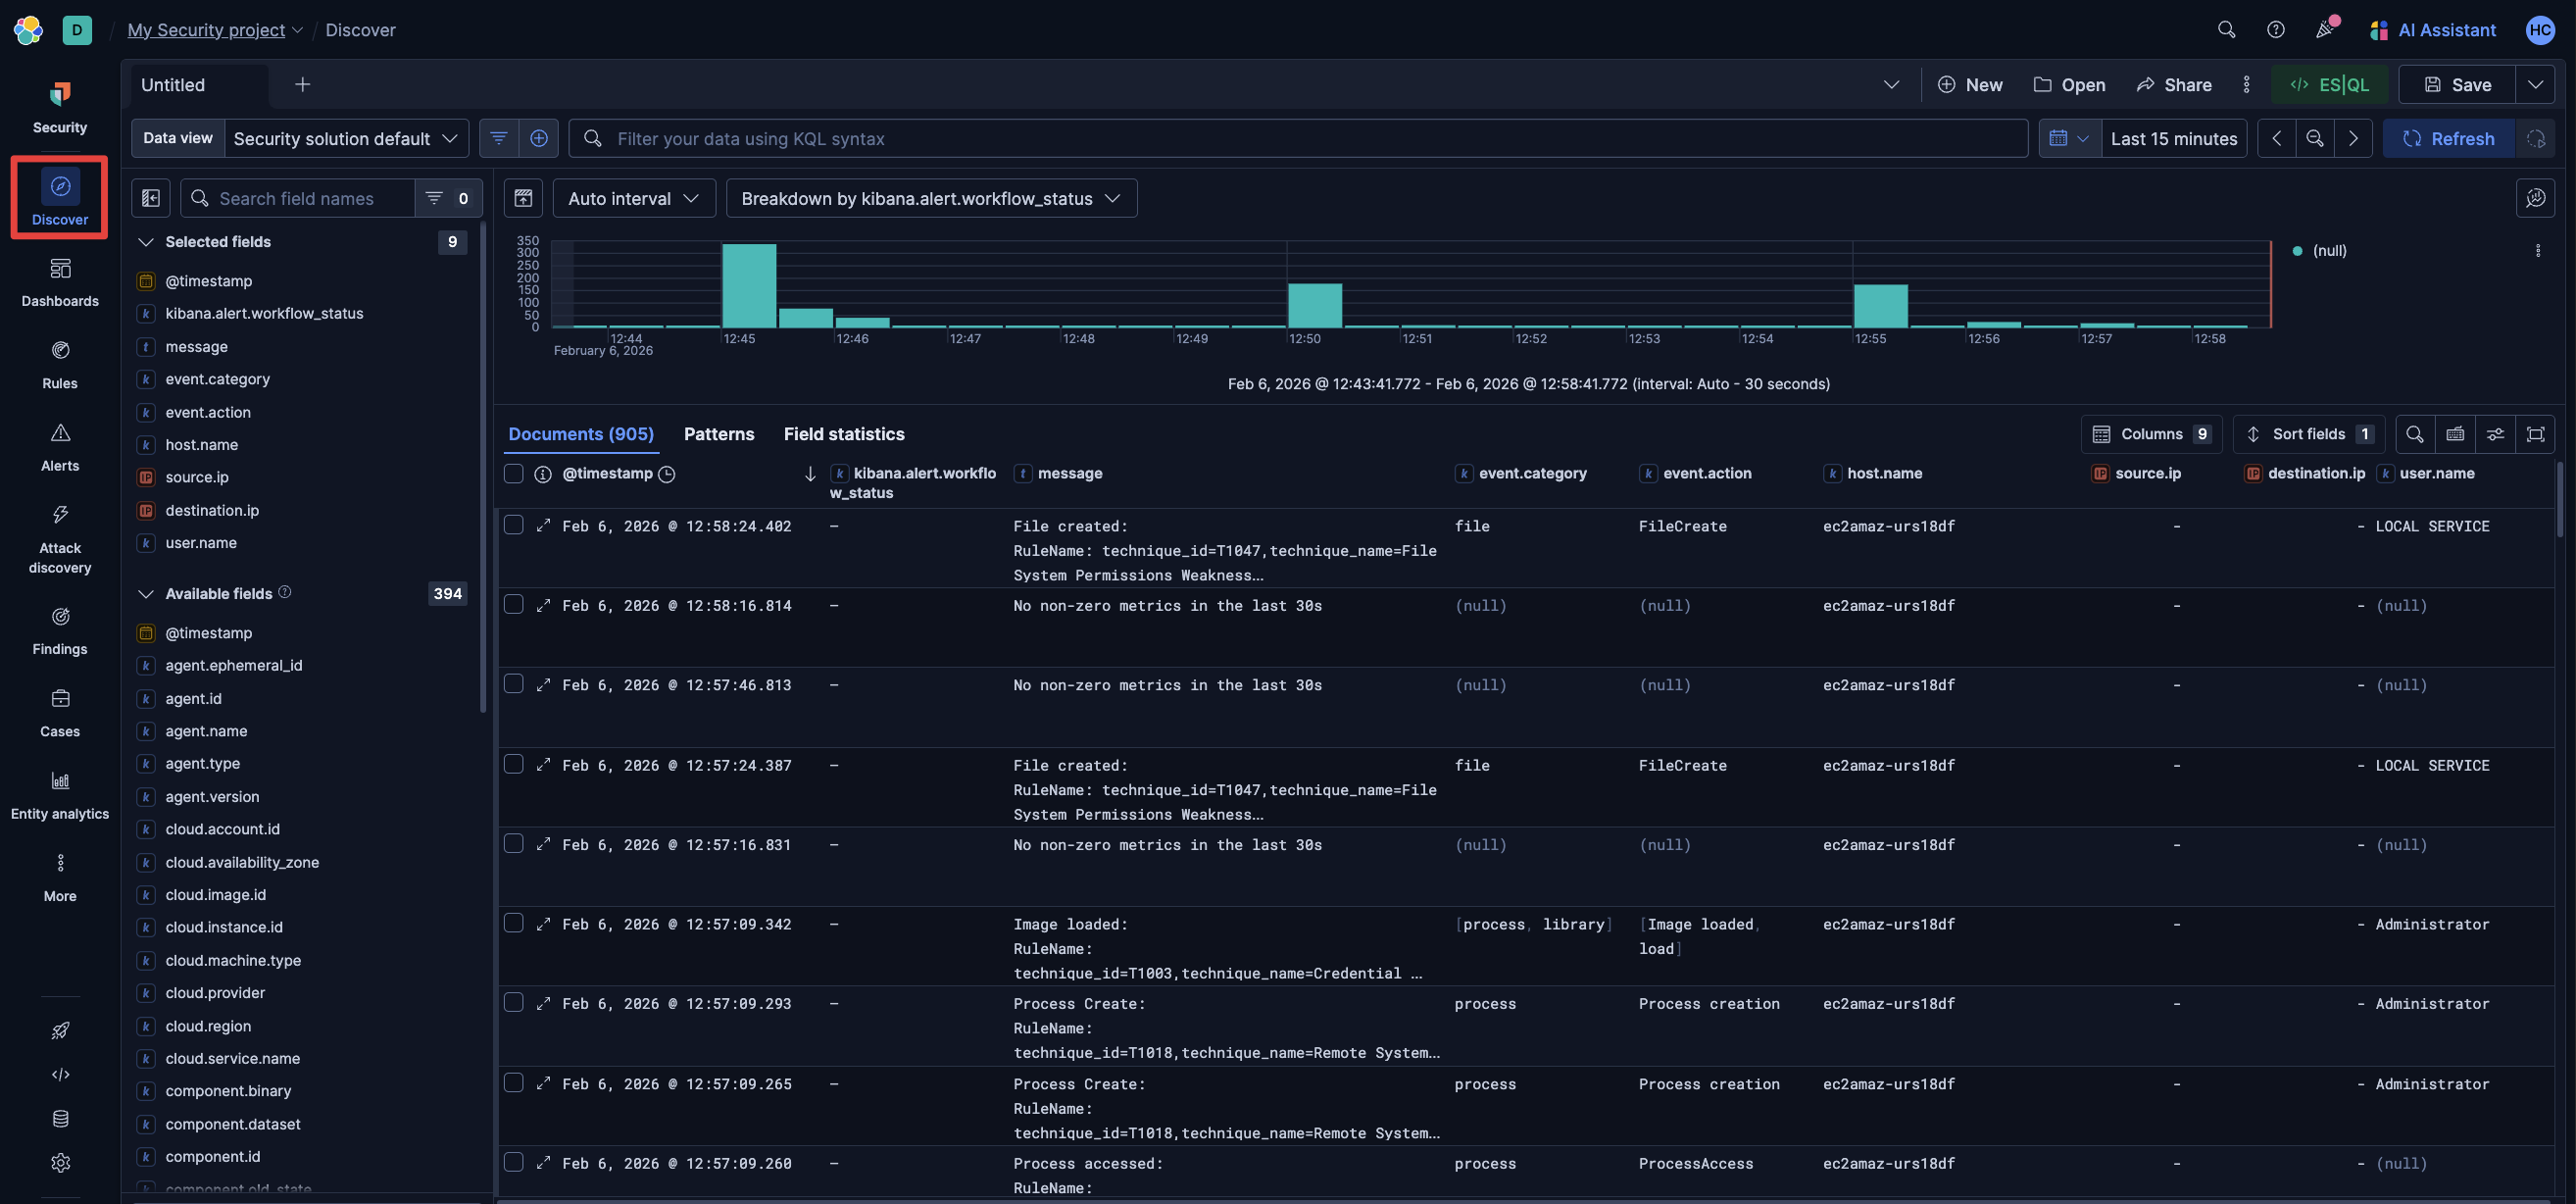The image size is (2576, 1204).
Task: Collapse the Selected fields section
Action: 146,242
